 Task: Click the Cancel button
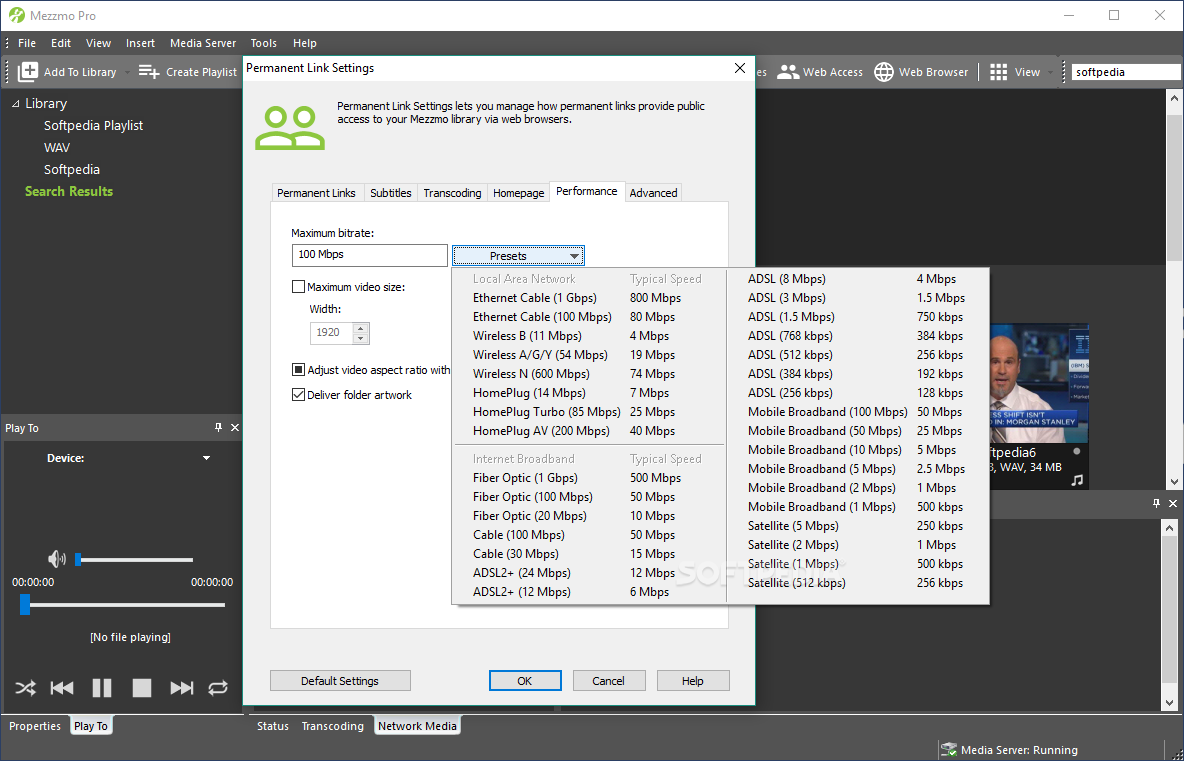tap(609, 681)
